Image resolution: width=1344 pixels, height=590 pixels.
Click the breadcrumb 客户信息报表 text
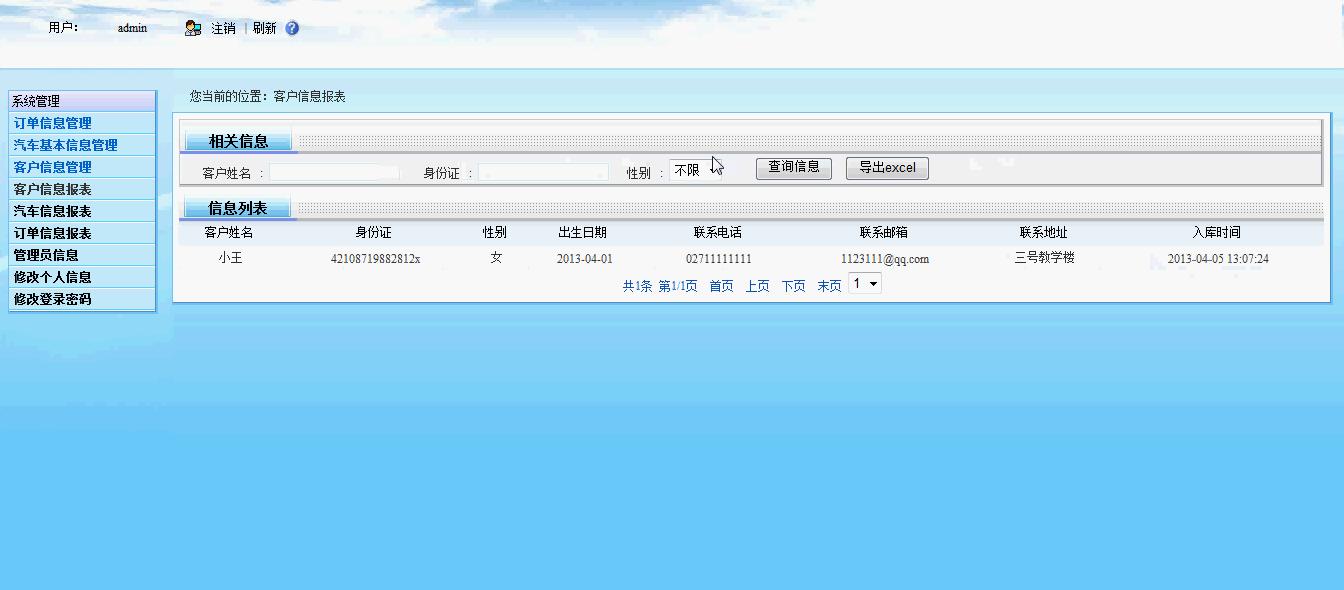point(309,97)
